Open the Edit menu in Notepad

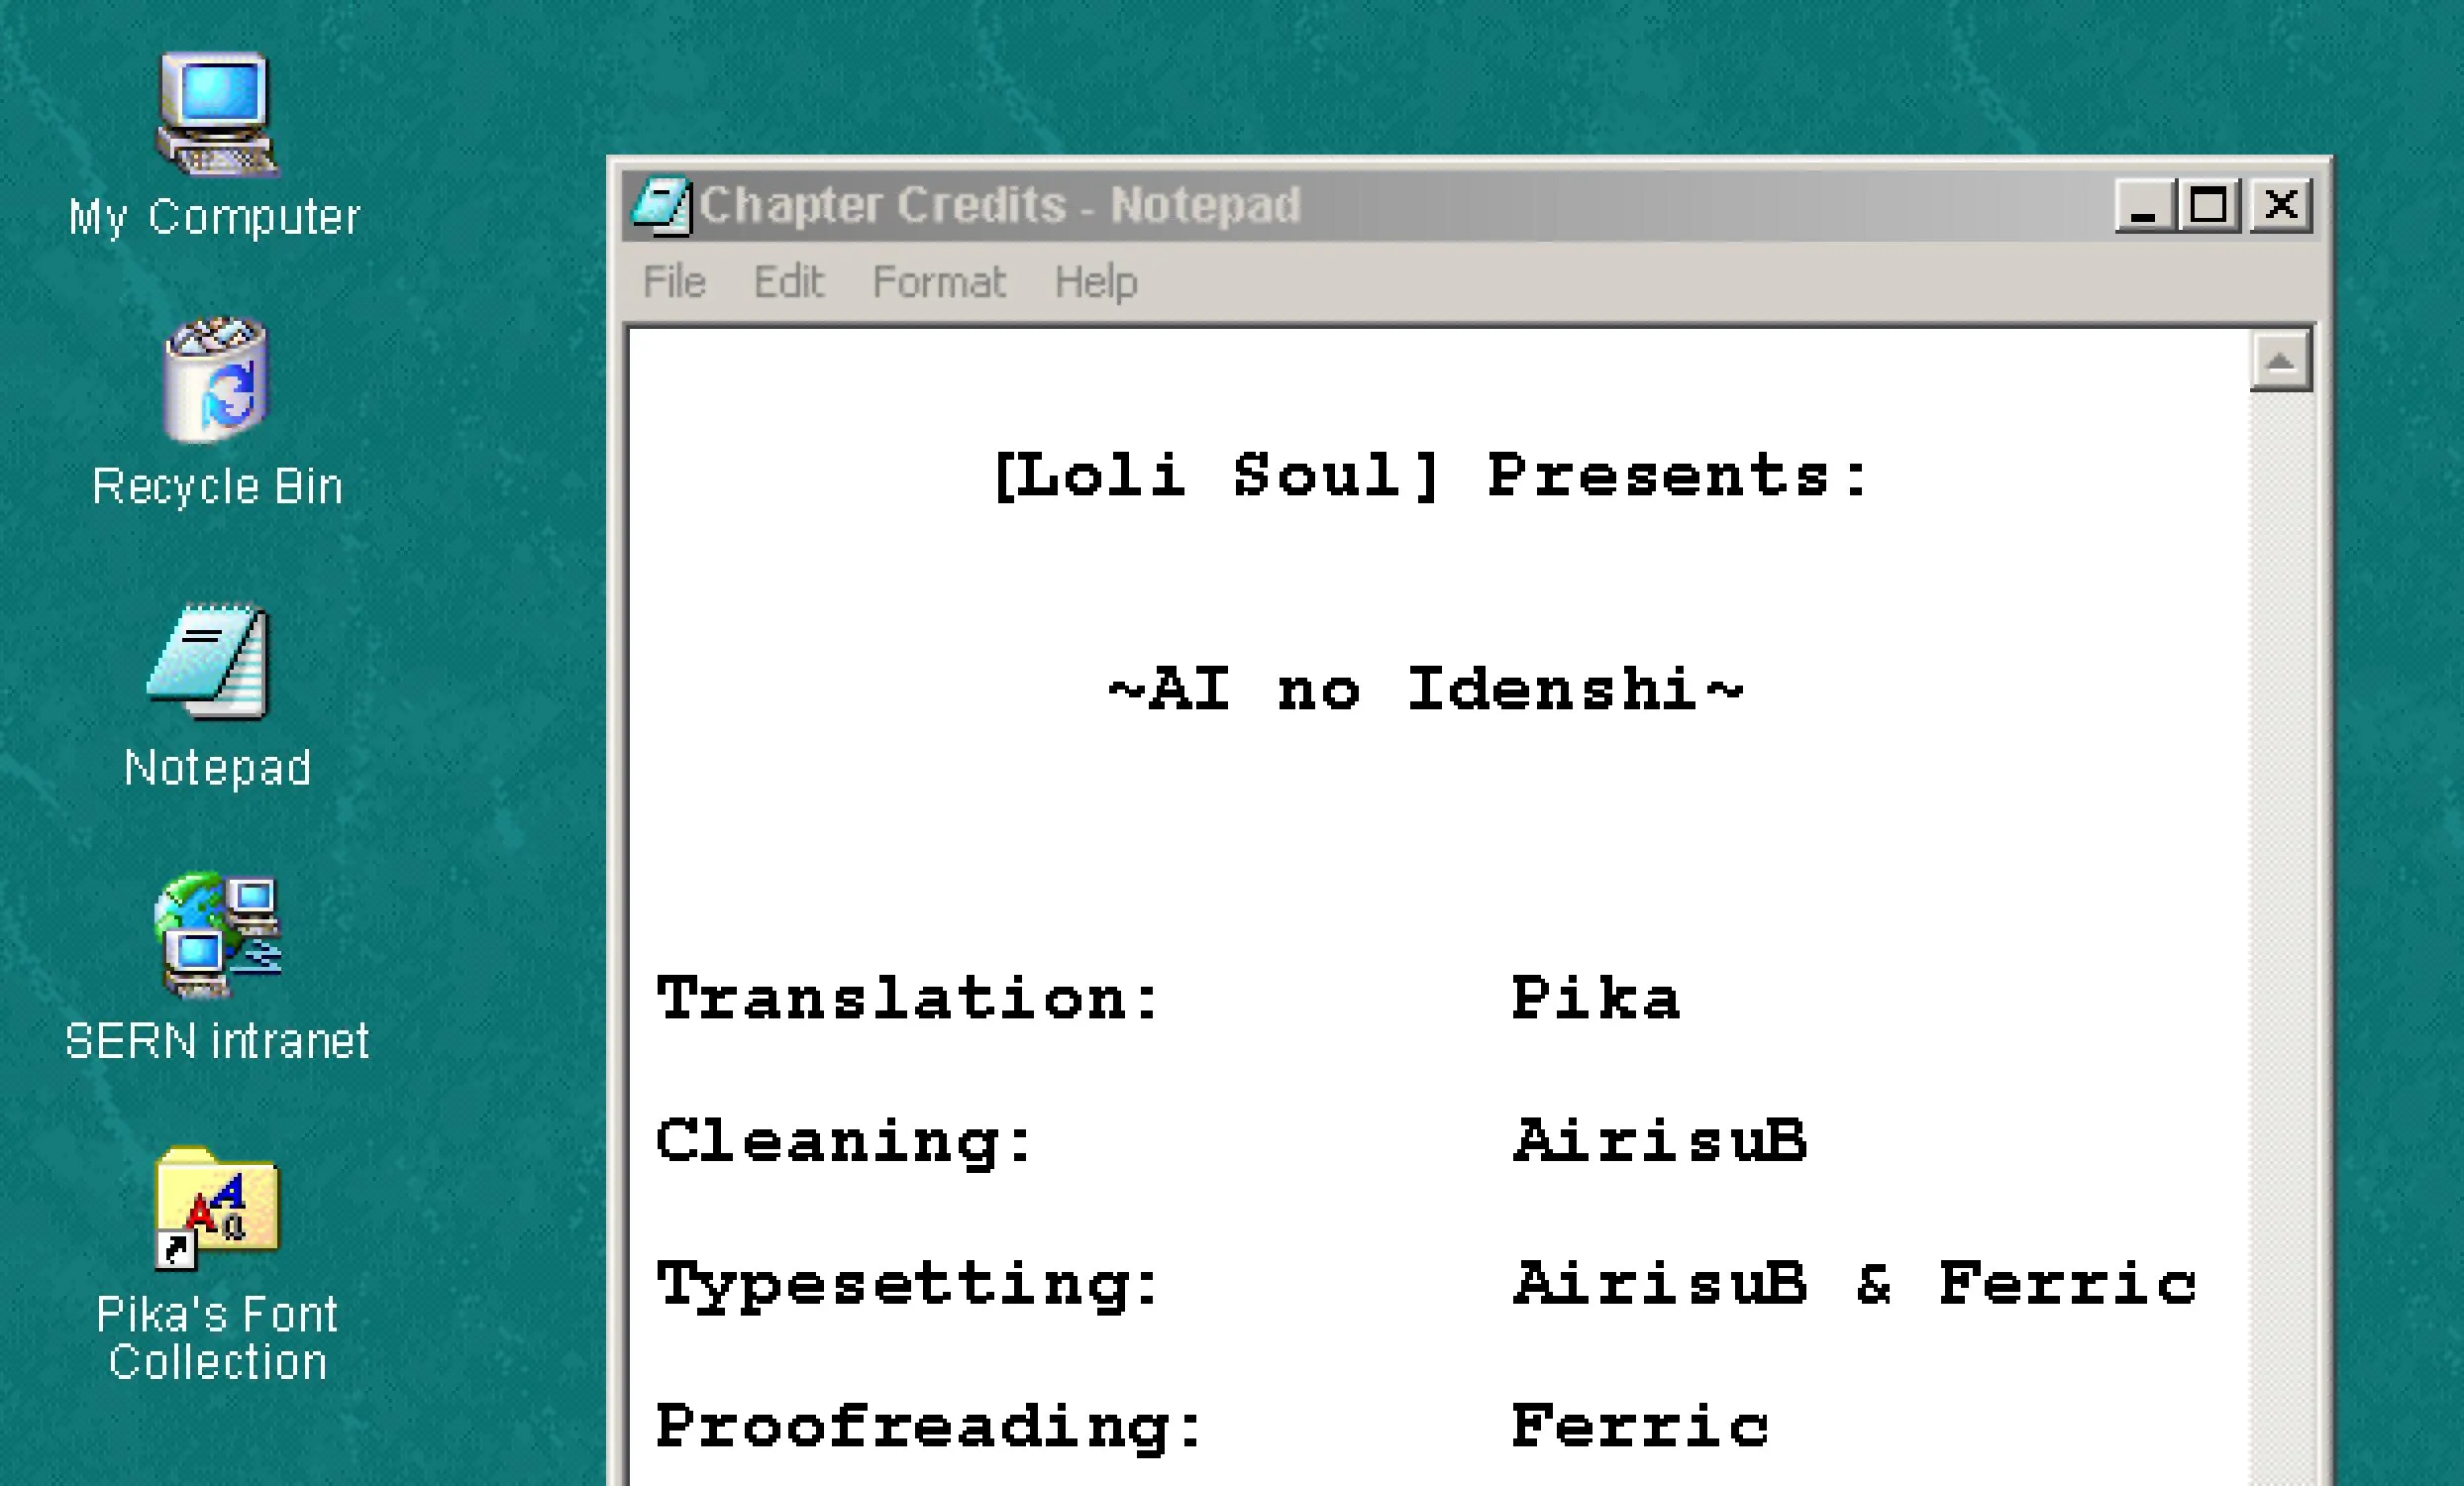[788, 283]
